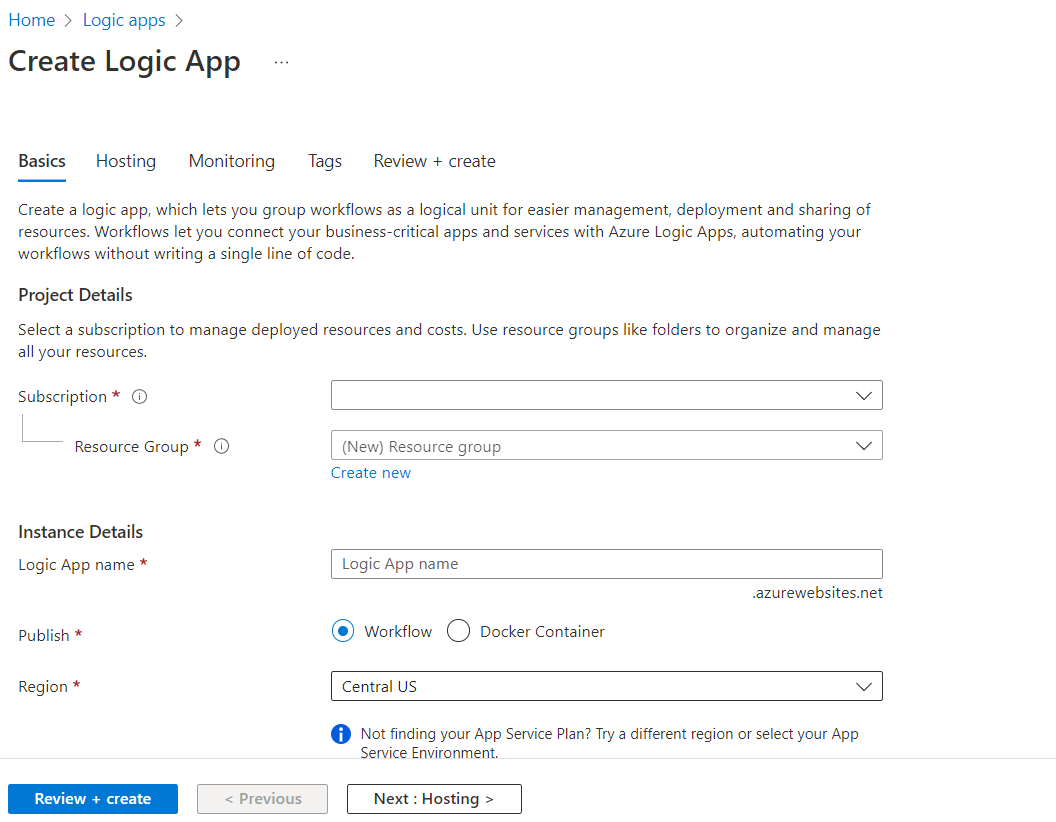The width and height of the screenshot is (1056, 822).
Task: Click the Create new resource group link
Action: pos(370,473)
